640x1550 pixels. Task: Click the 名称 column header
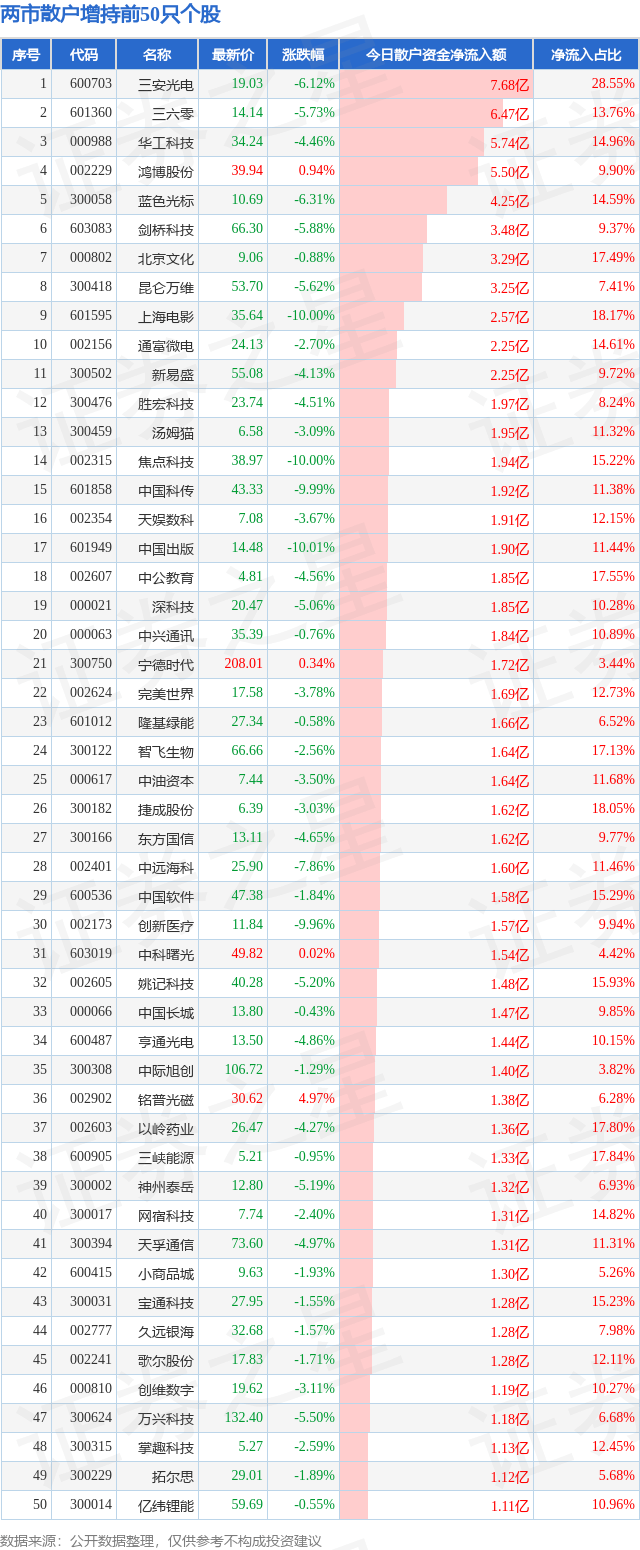pos(157,55)
